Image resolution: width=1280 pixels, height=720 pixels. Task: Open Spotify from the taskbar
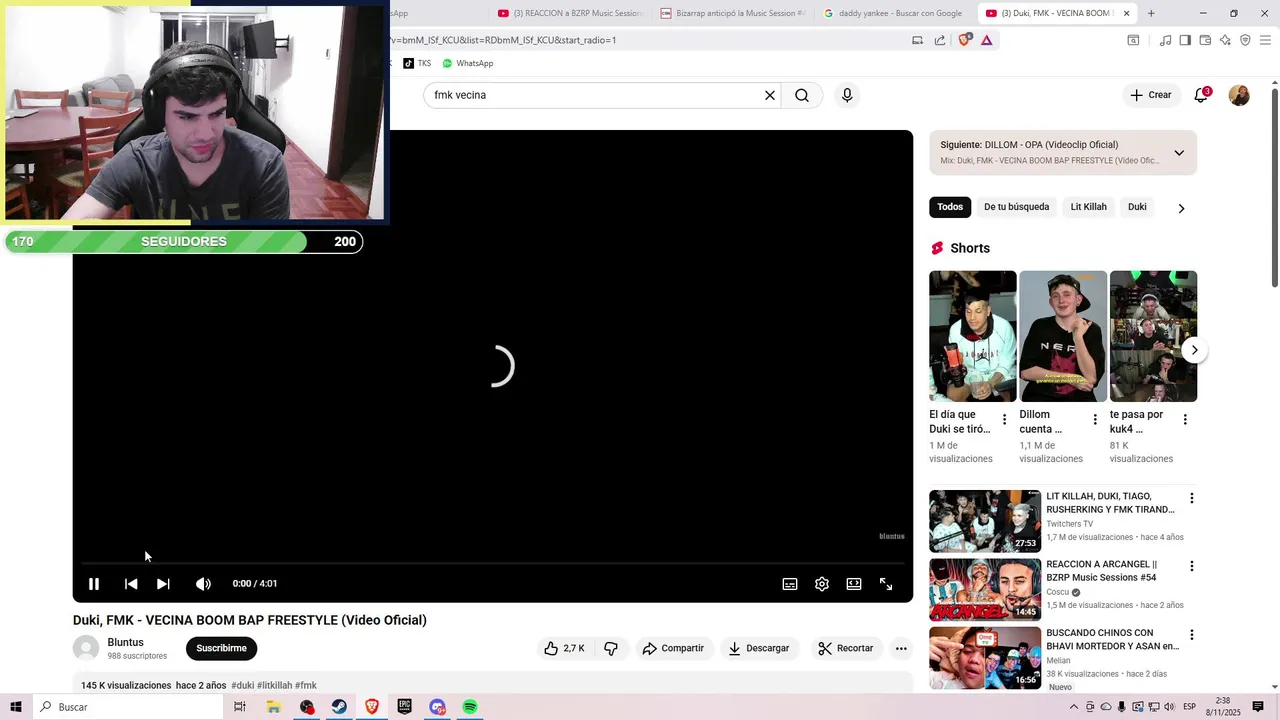(x=470, y=707)
